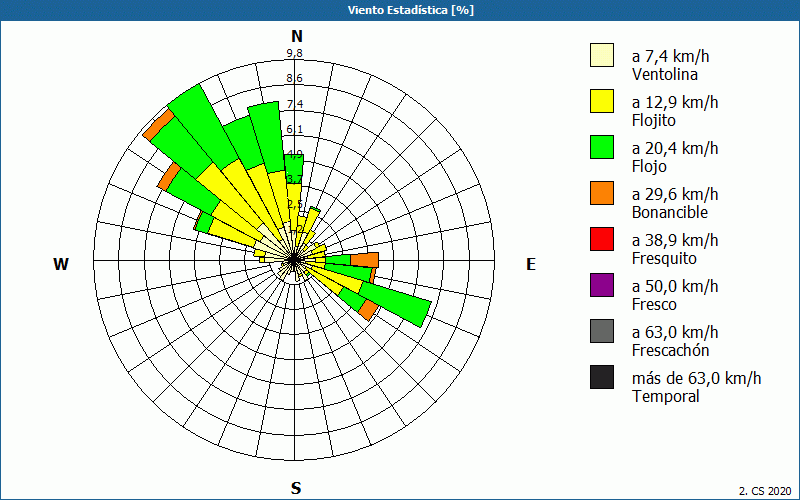Image resolution: width=800 pixels, height=500 pixels.
Task: Click the purple Fresco color swatch
Action: 602,285
